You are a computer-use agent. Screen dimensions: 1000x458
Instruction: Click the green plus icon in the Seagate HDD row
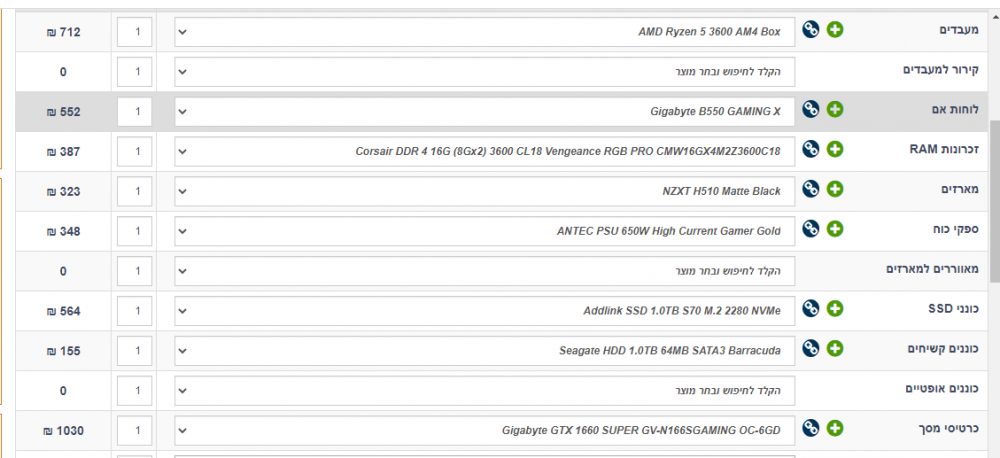coord(835,348)
